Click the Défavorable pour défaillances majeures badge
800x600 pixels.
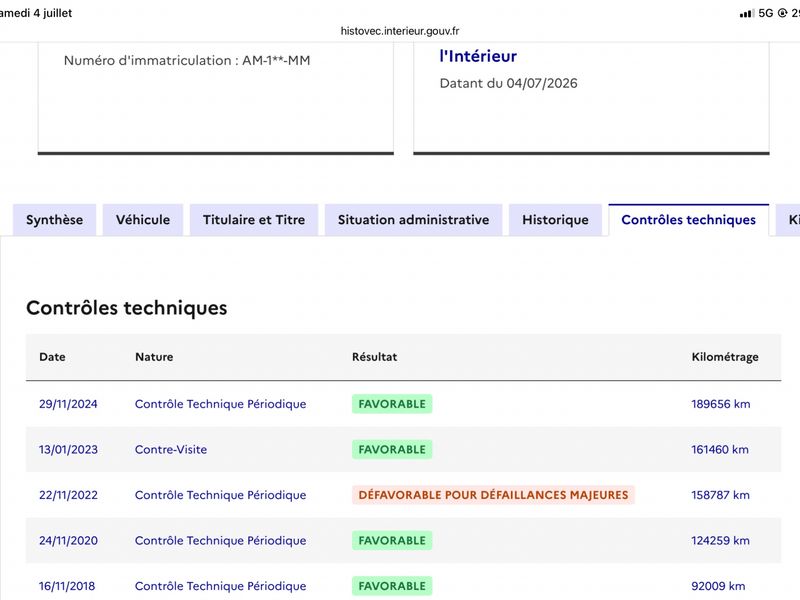click(x=493, y=495)
